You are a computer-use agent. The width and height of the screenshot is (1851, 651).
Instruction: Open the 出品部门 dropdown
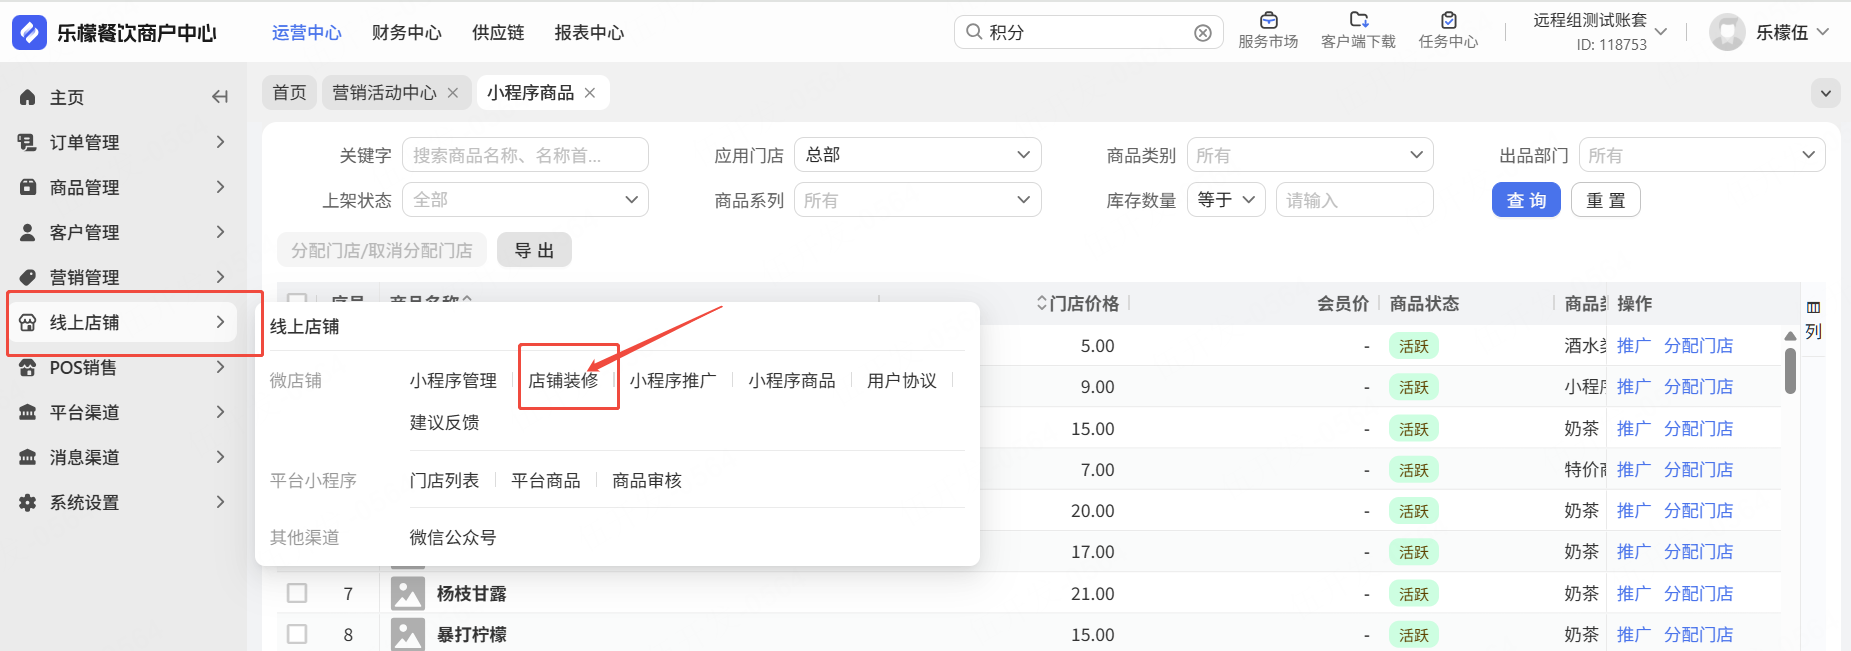(x=1702, y=155)
